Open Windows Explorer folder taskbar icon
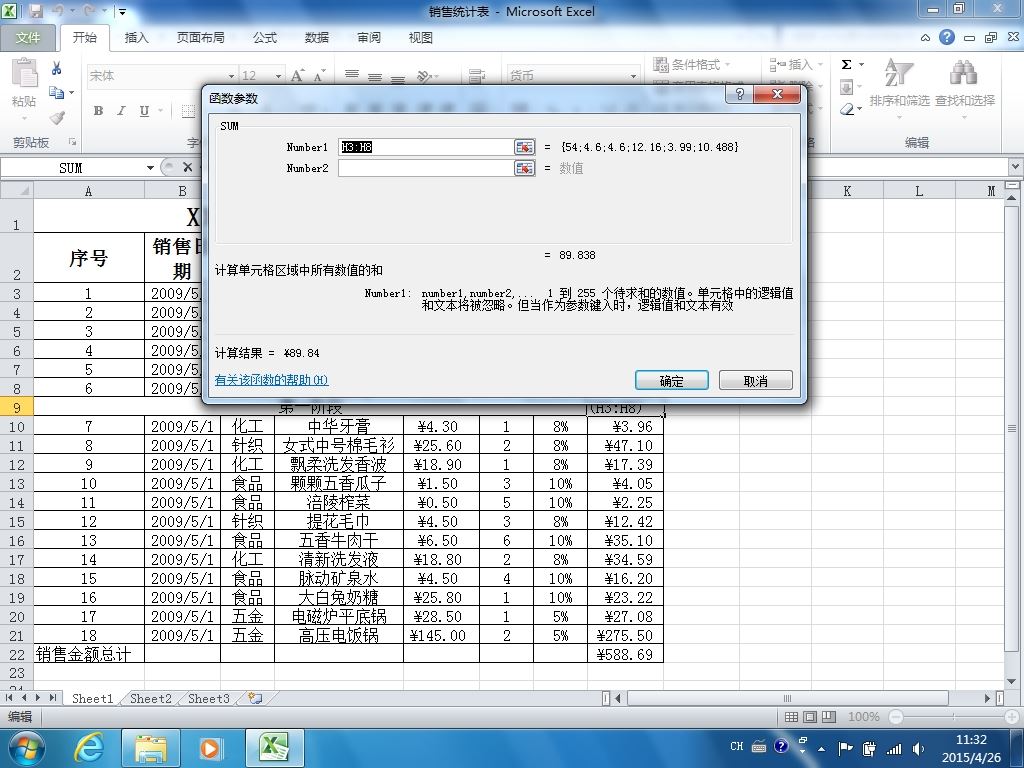1024x768 pixels. (x=151, y=748)
